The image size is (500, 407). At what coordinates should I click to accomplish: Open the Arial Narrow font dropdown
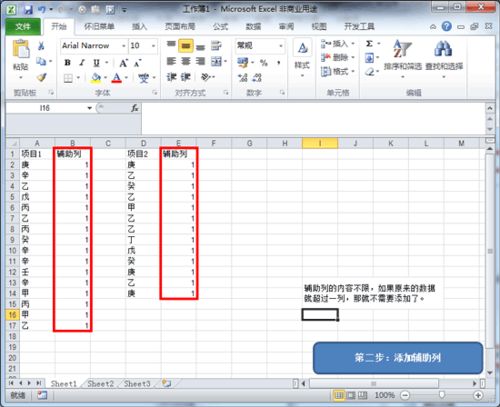(124, 46)
